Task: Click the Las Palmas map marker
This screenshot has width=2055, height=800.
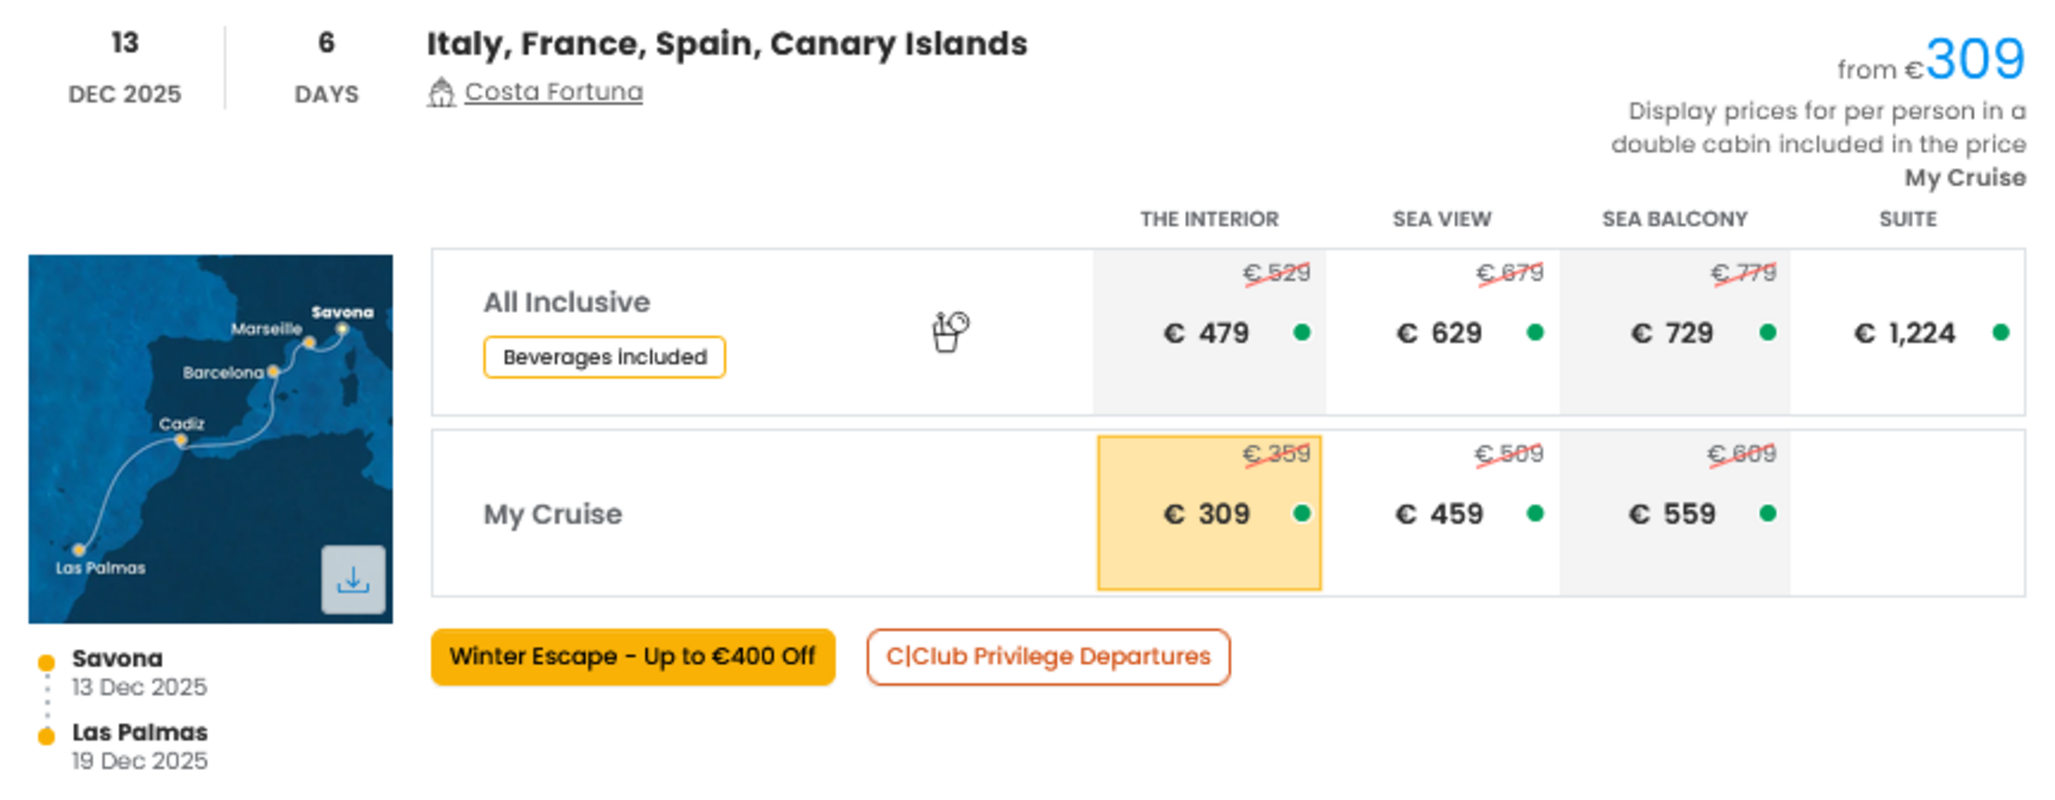Action: [79, 549]
